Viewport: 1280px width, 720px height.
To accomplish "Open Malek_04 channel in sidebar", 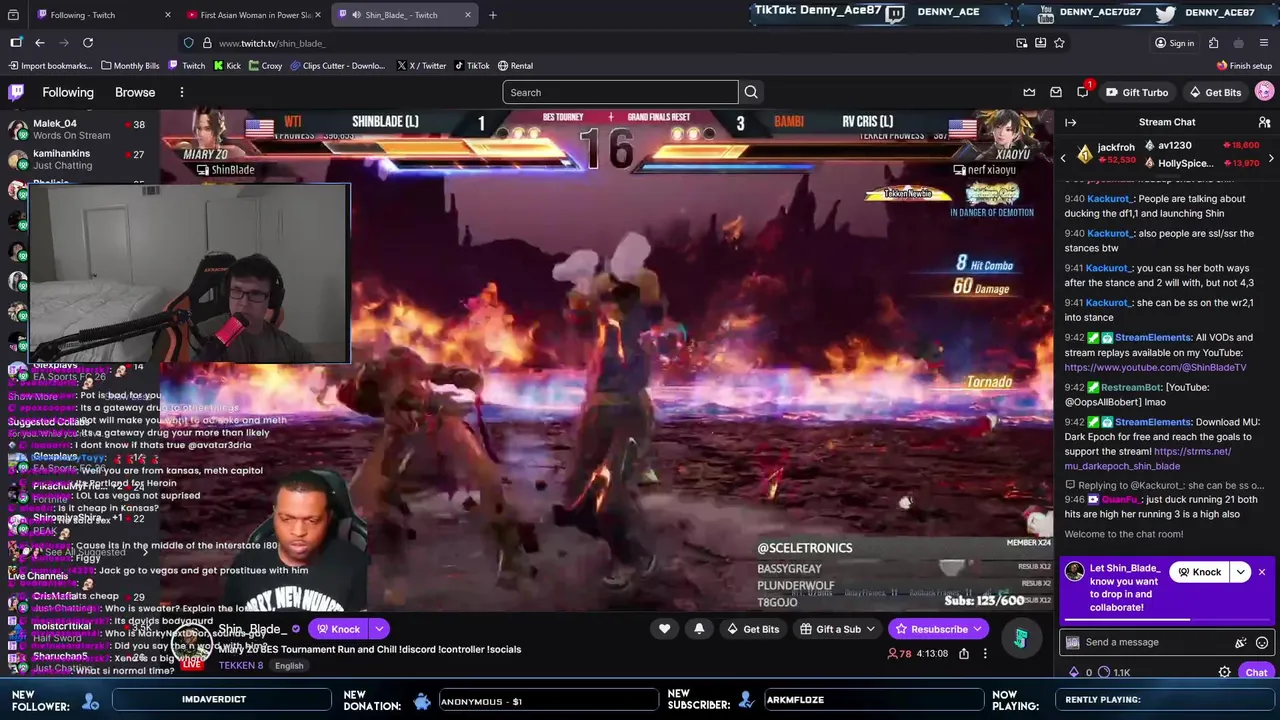I will 76,129.
